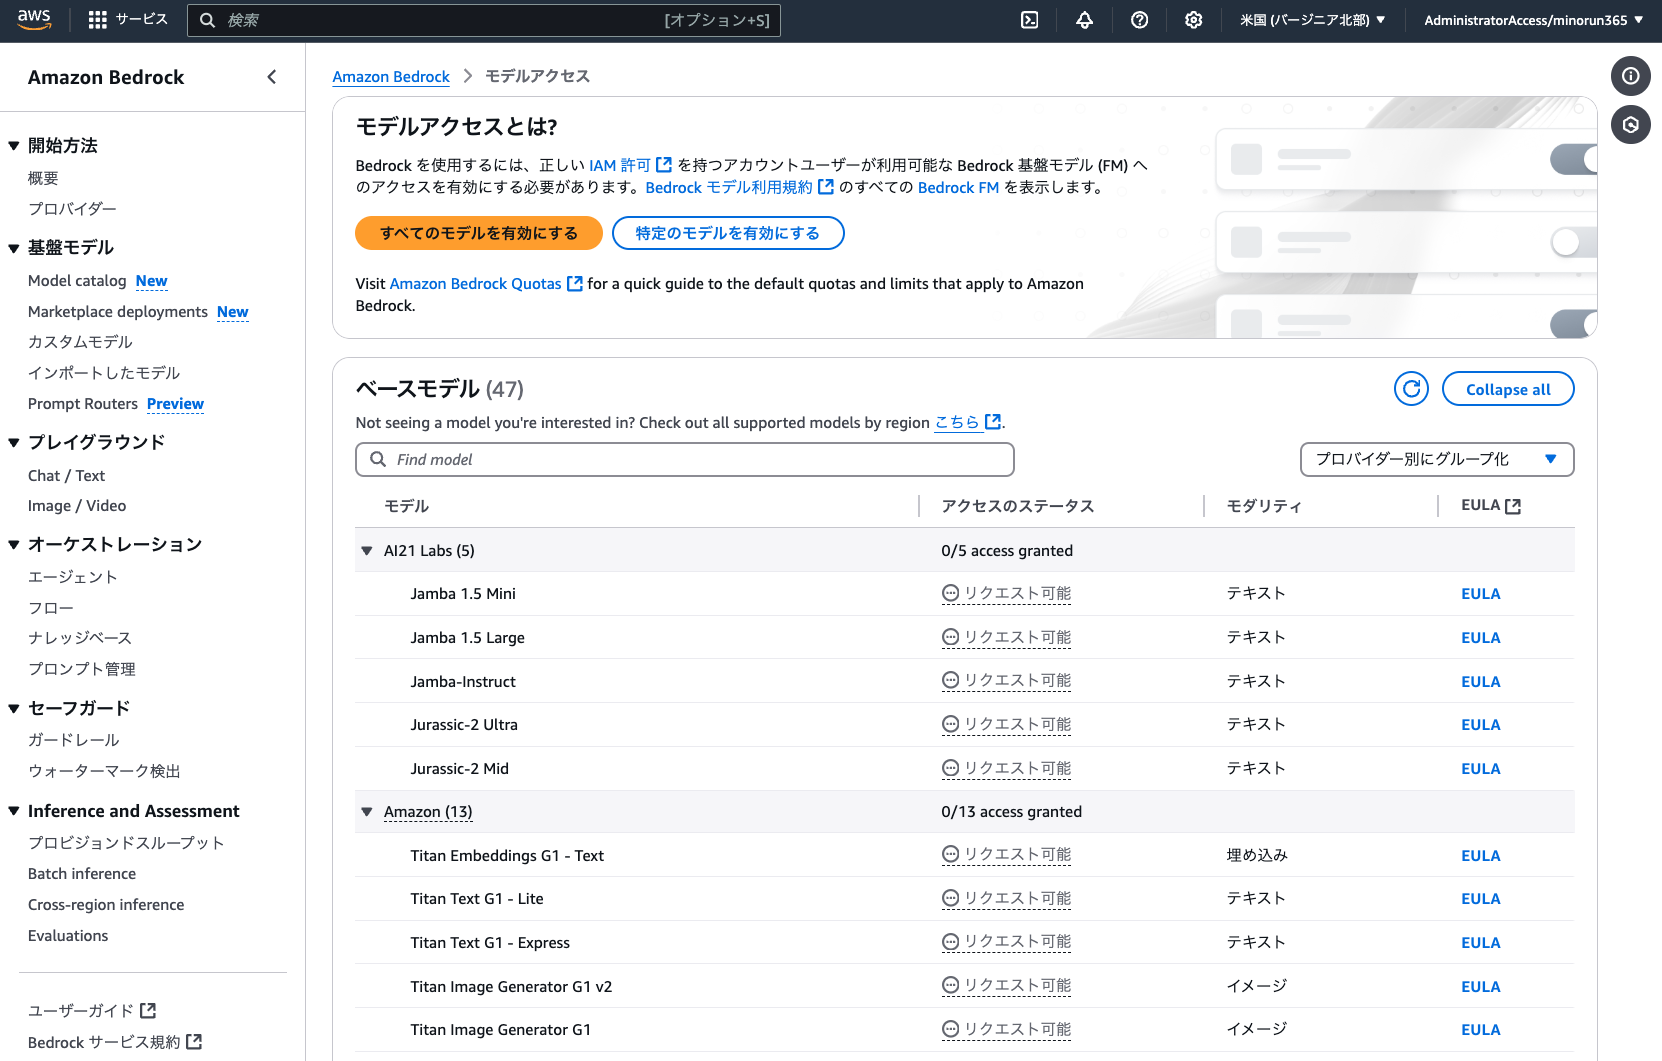Click the Bedrock サービス規約 external link icon
Screen dimensions: 1662x1061
(x=194, y=1042)
